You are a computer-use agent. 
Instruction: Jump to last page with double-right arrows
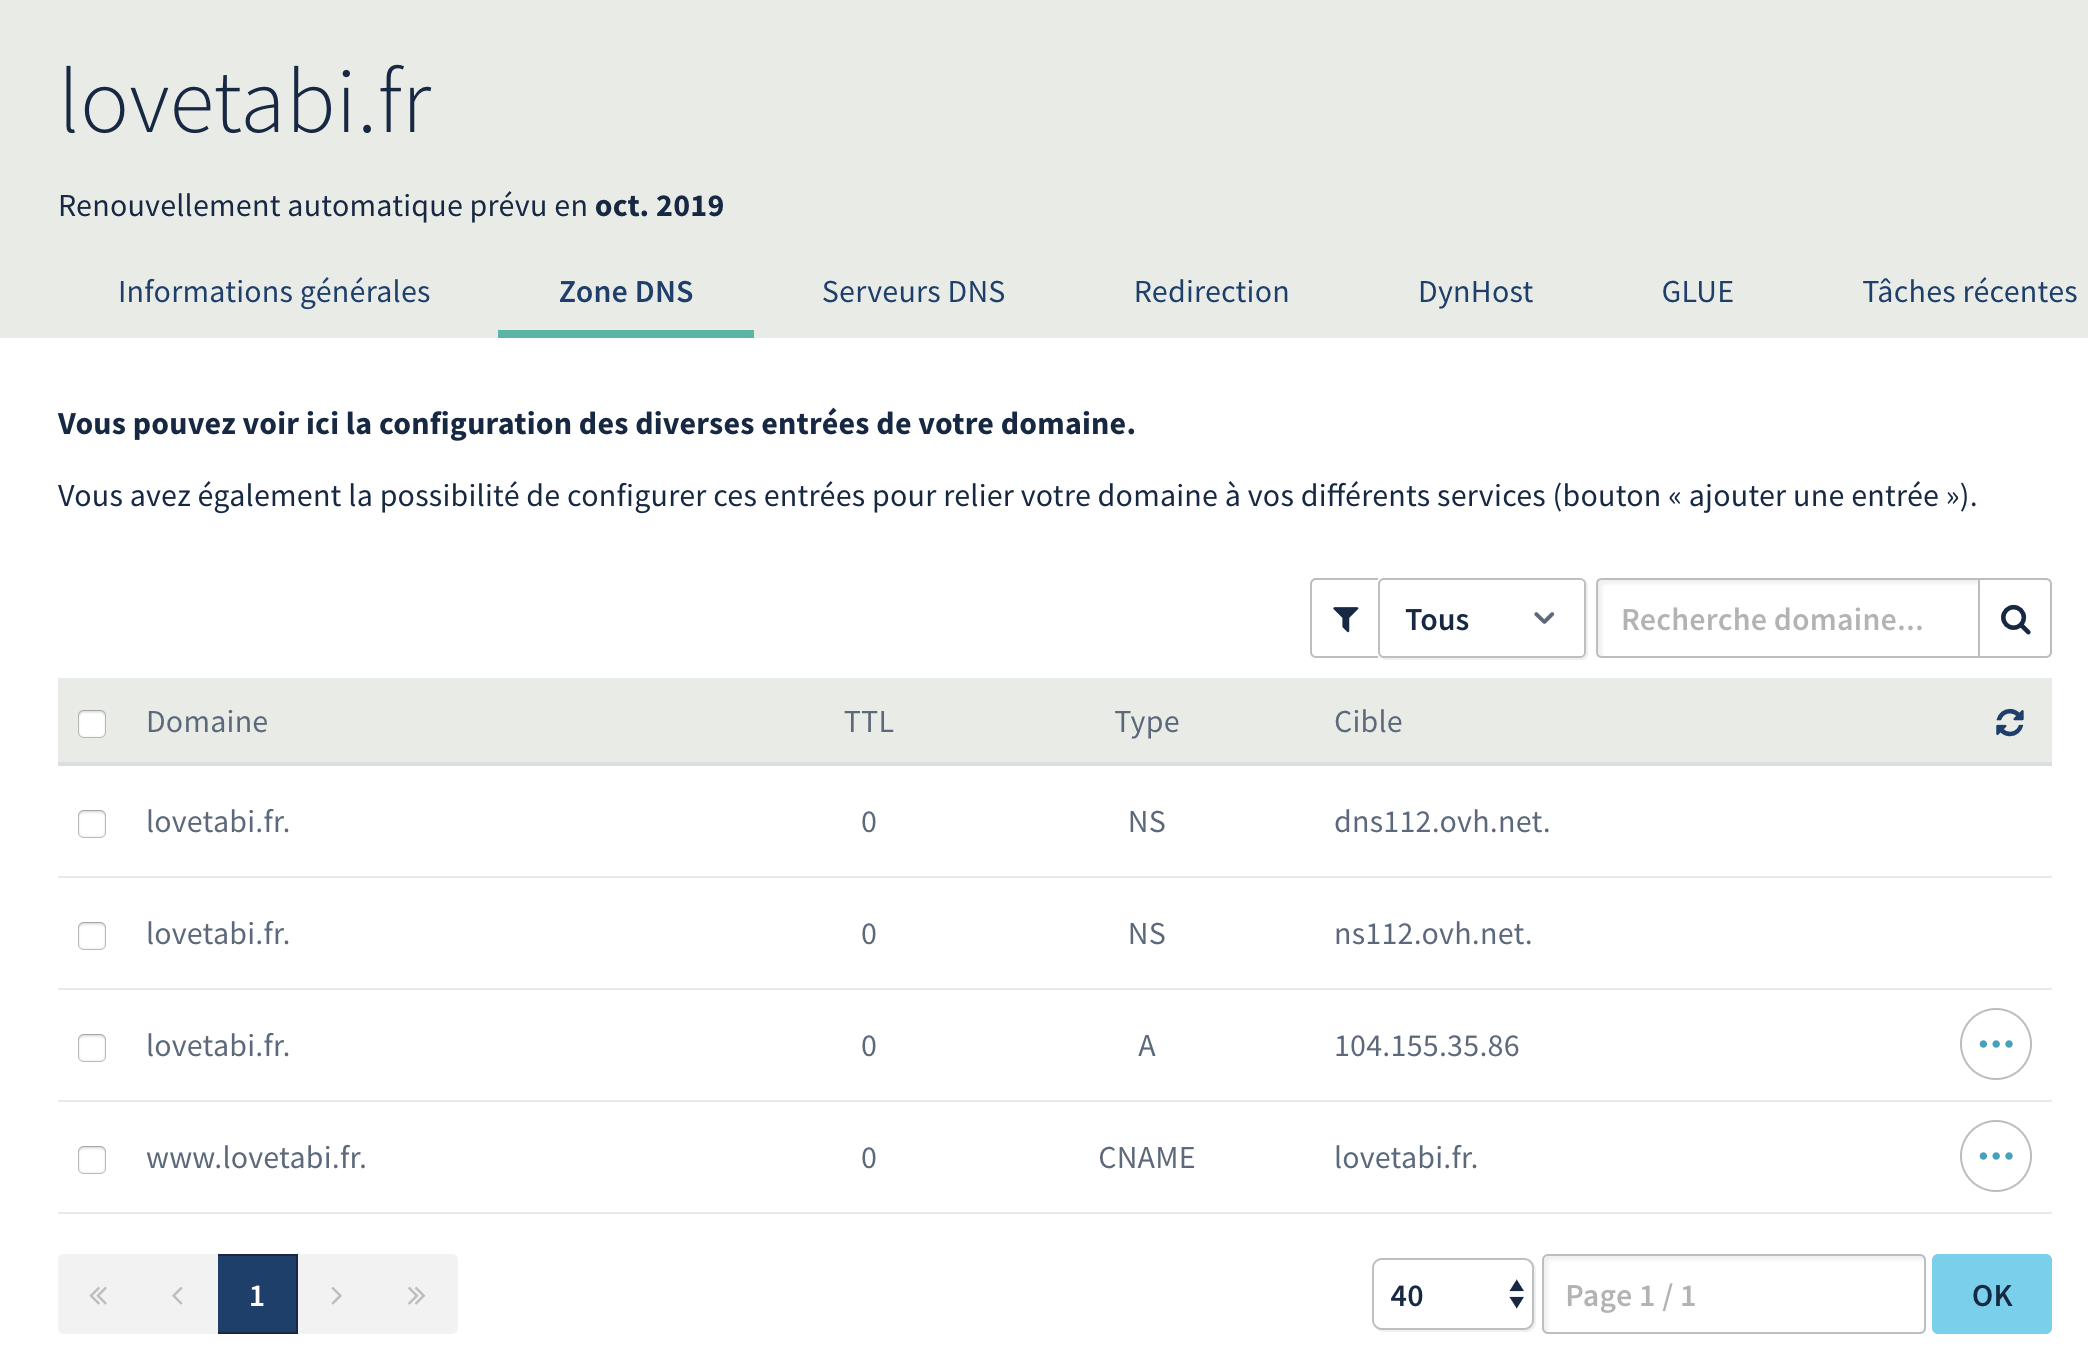[x=417, y=1295]
